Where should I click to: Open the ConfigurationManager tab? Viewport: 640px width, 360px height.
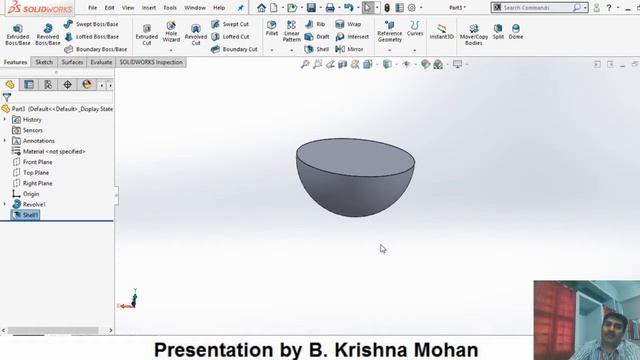tap(48, 84)
